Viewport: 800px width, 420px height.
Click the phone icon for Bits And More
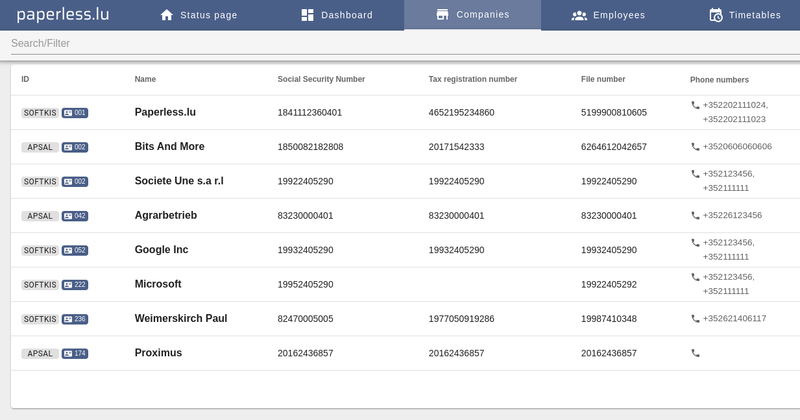click(695, 146)
